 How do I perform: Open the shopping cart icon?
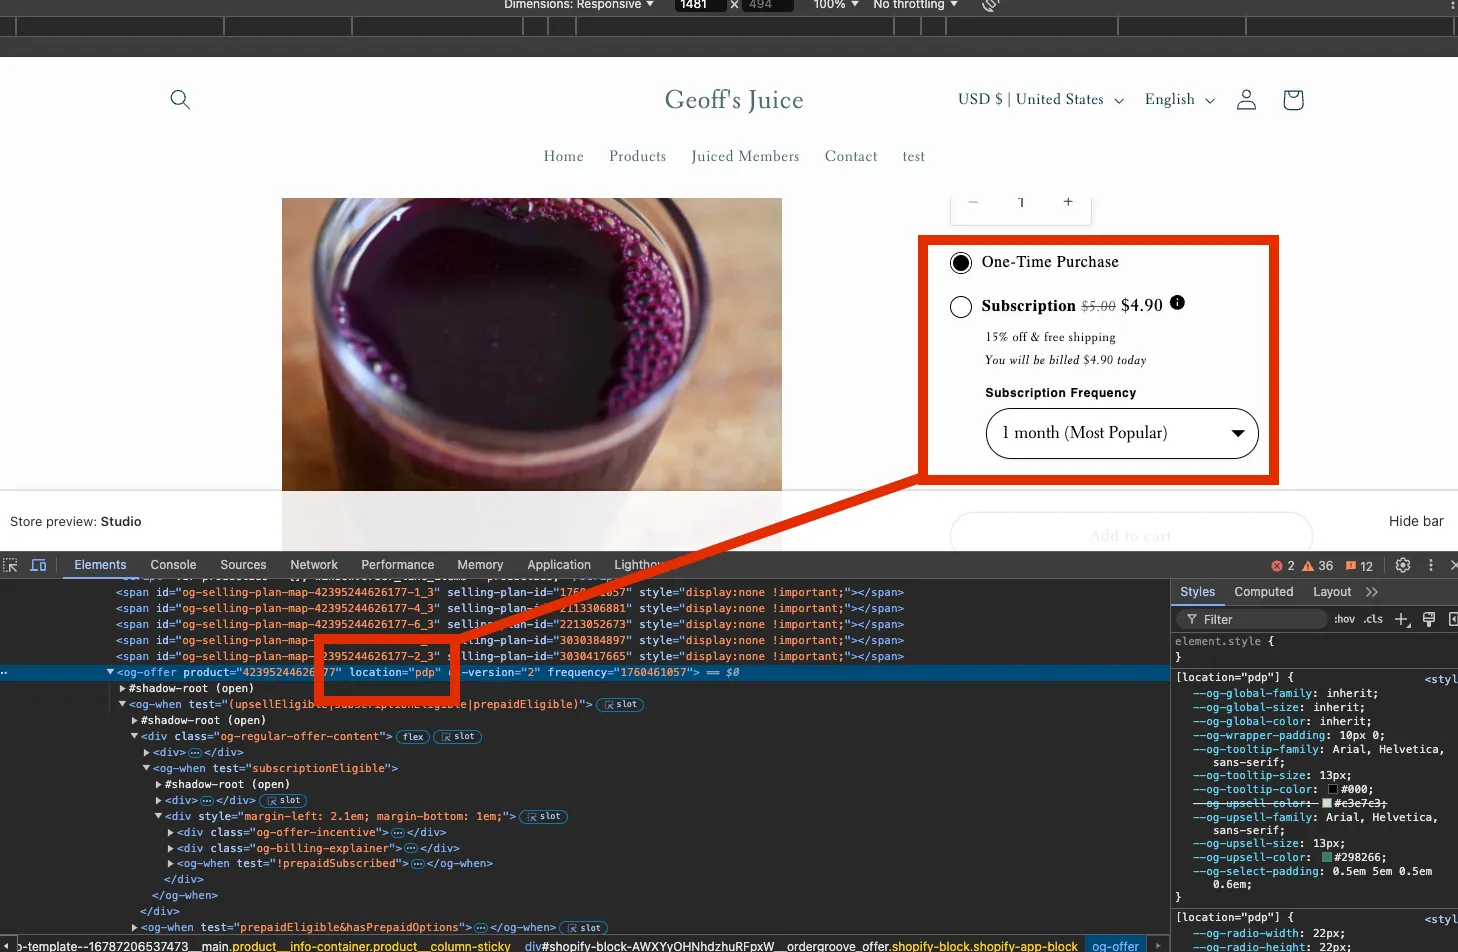click(1293, 99)
